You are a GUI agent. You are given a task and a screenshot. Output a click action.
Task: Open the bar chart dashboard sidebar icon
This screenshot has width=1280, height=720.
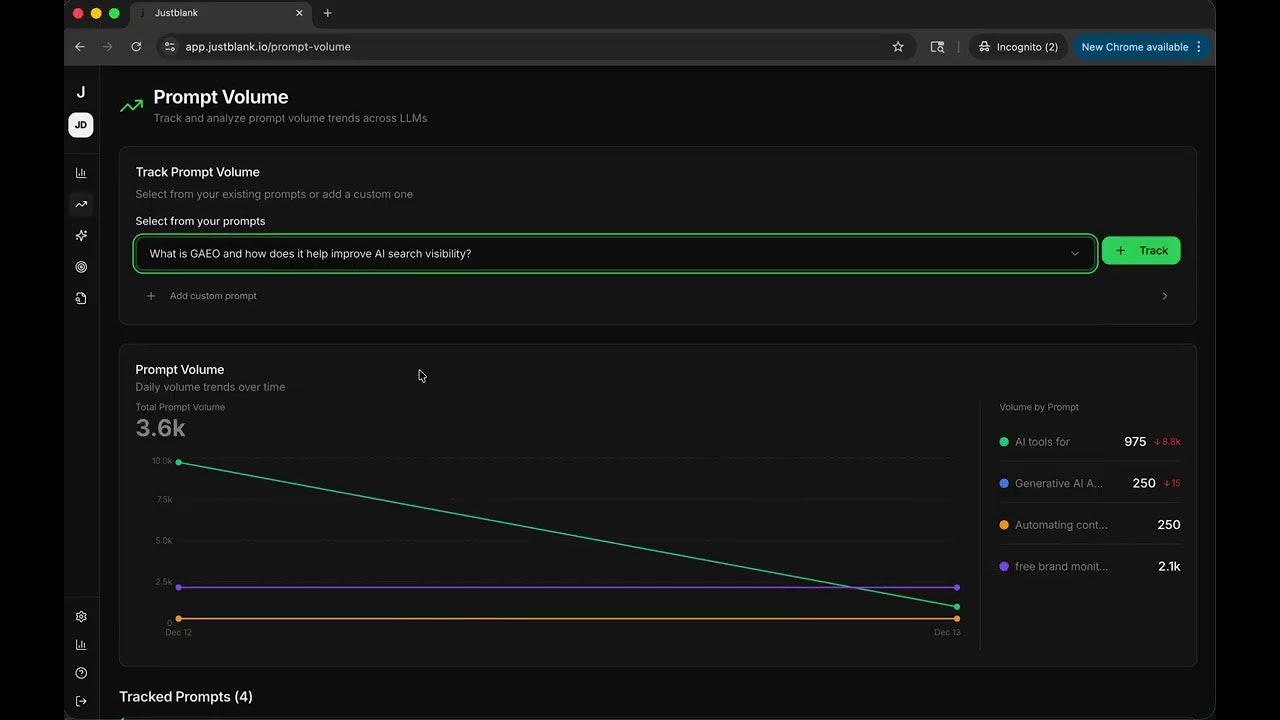[x=81, y=173]
